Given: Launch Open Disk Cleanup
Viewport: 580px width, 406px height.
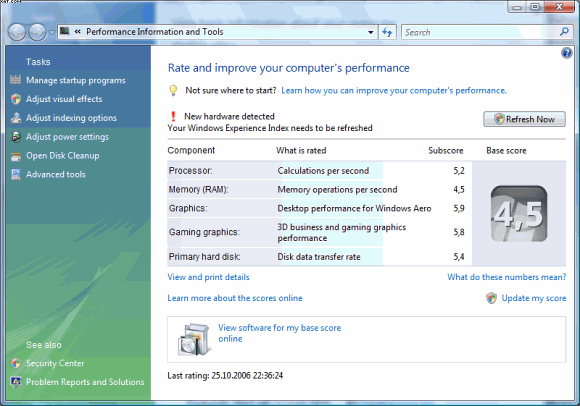Looking at the screenshot, I should [63, 156].
